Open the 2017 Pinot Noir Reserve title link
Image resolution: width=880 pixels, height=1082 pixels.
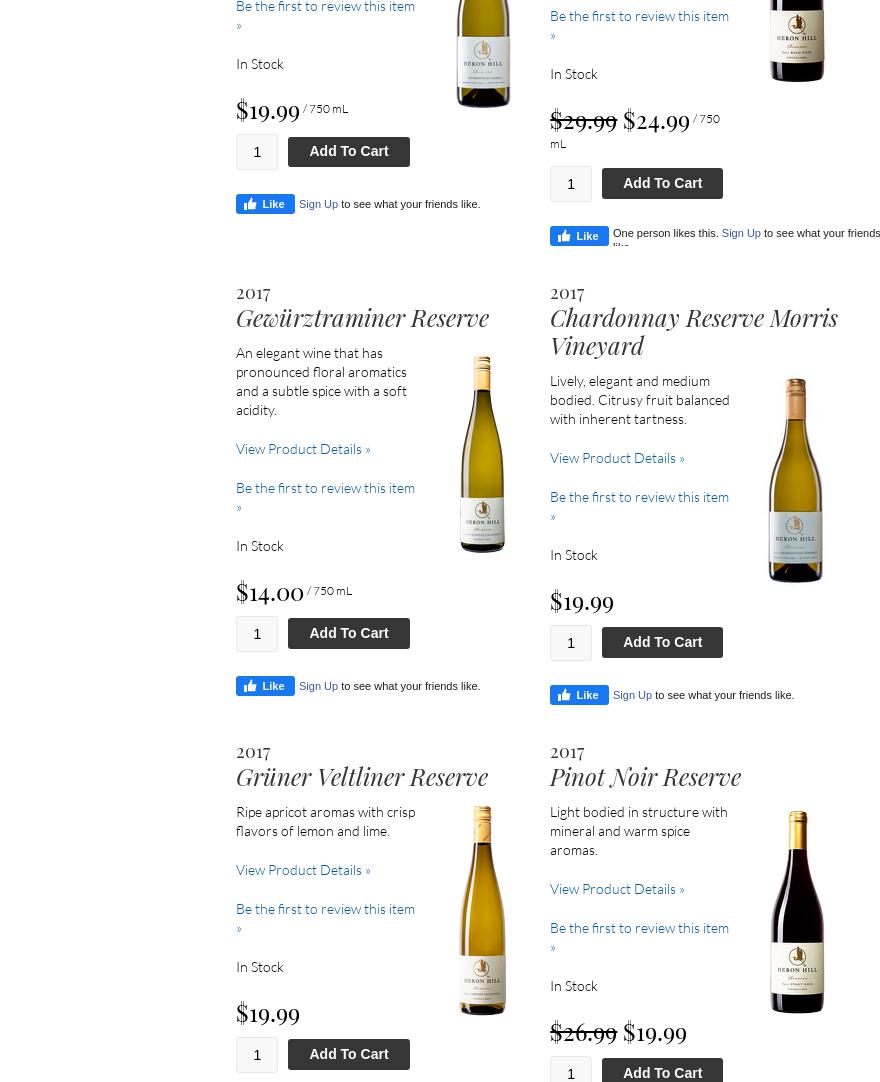(645, 776)
